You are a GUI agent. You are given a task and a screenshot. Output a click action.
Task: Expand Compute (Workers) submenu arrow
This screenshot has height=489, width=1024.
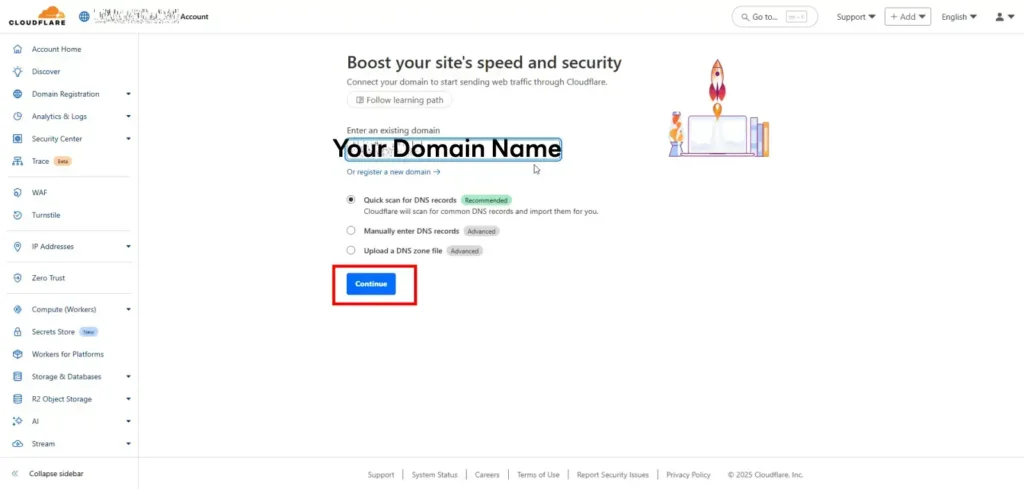point(129,309)
